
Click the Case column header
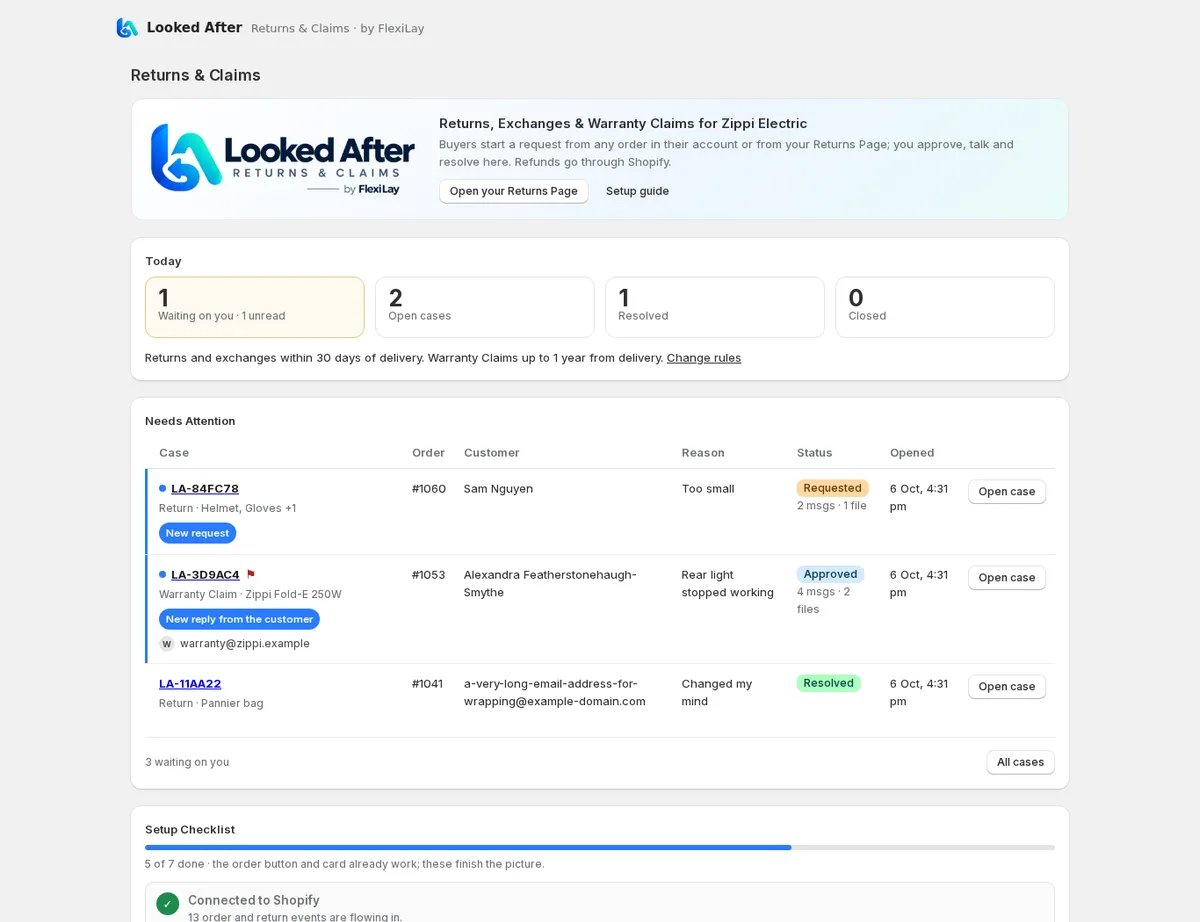pos(174,453)
